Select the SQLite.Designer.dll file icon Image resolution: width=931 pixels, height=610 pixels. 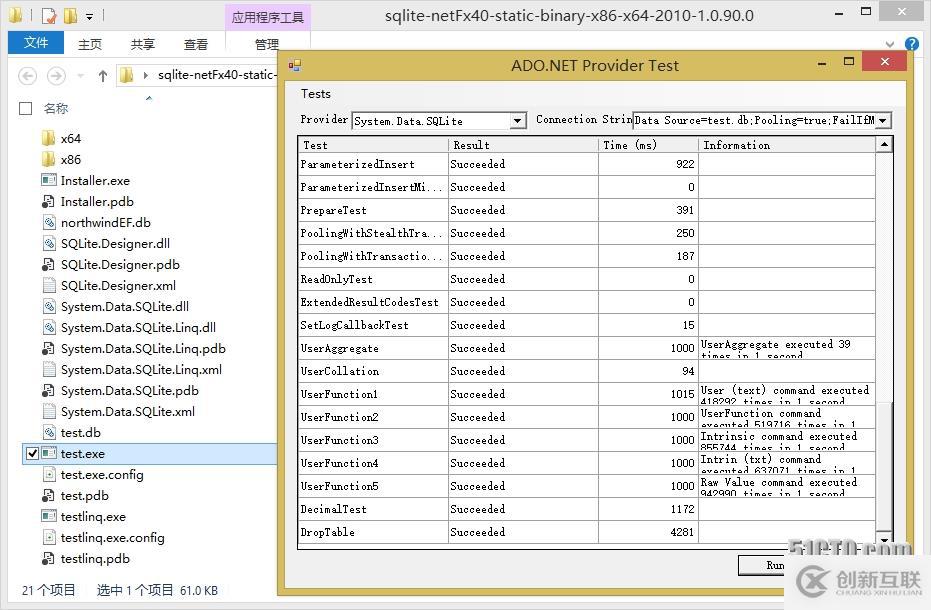pos(48,243)
